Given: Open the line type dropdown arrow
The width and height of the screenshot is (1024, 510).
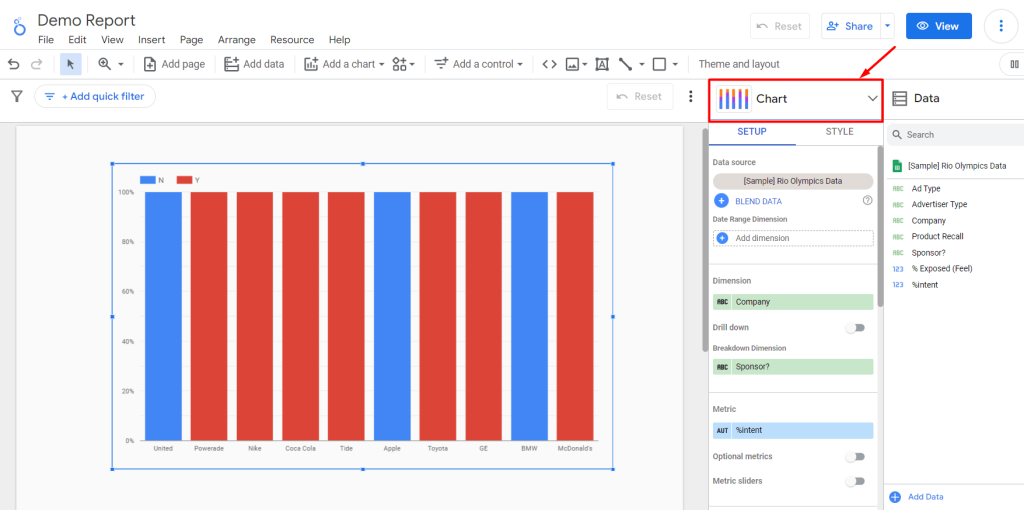Looking at the screenshot, I should [642, 64].
